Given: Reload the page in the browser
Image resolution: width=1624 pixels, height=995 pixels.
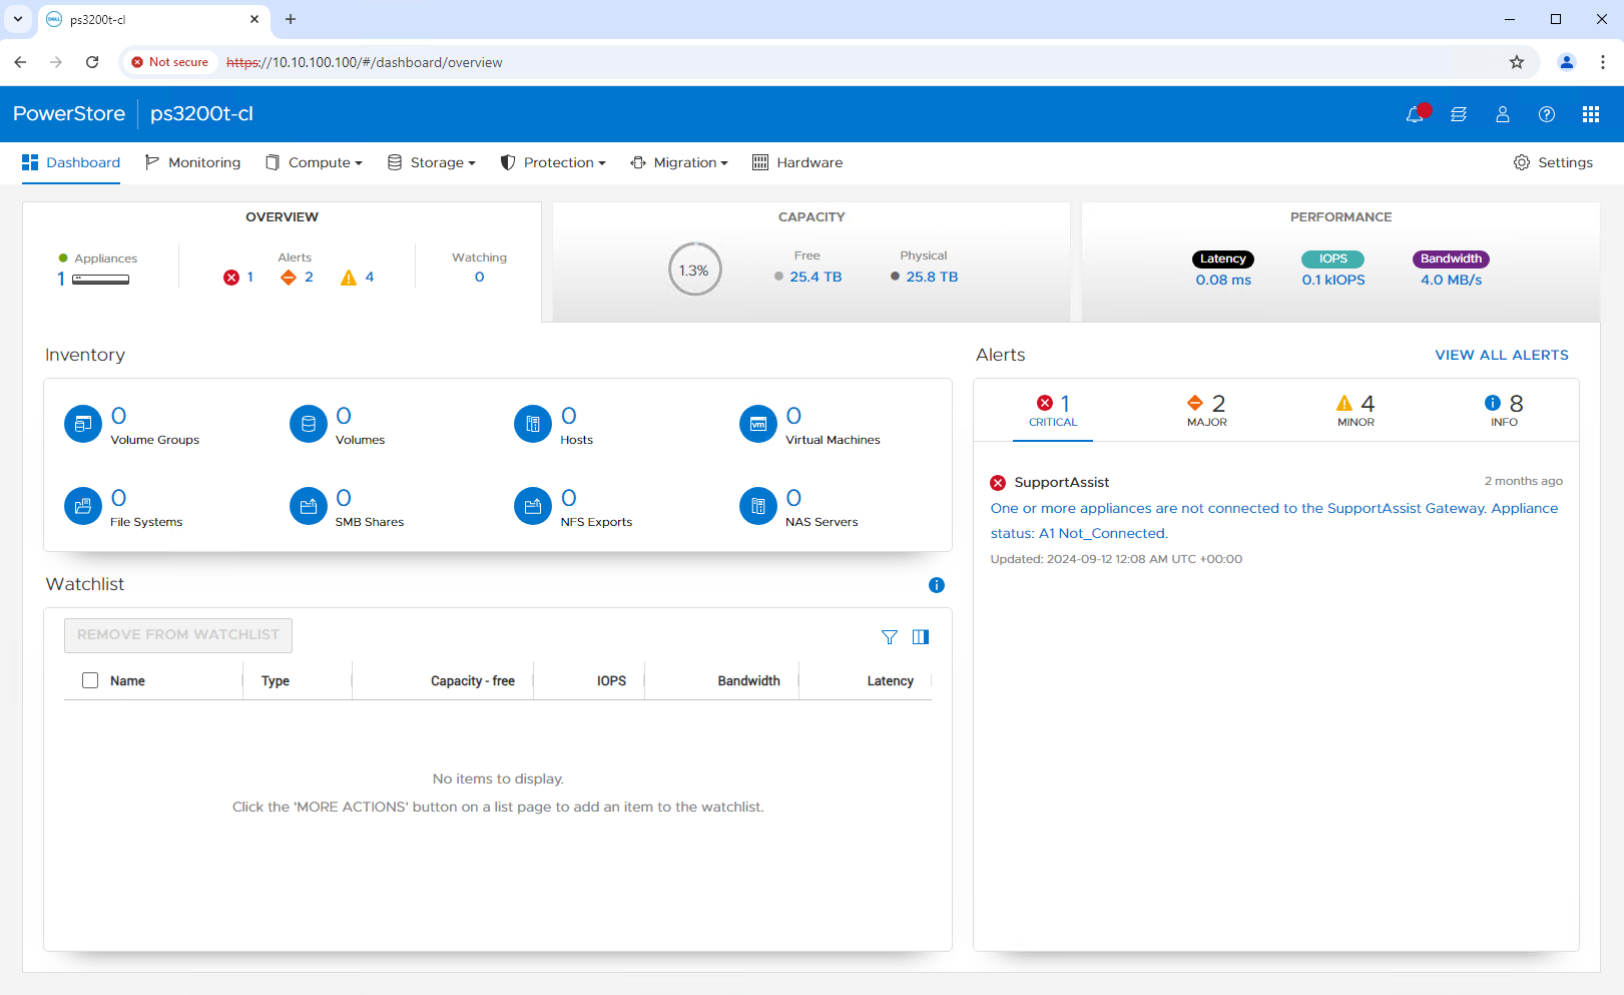Looking at the screenshot, I should (92, 62).
